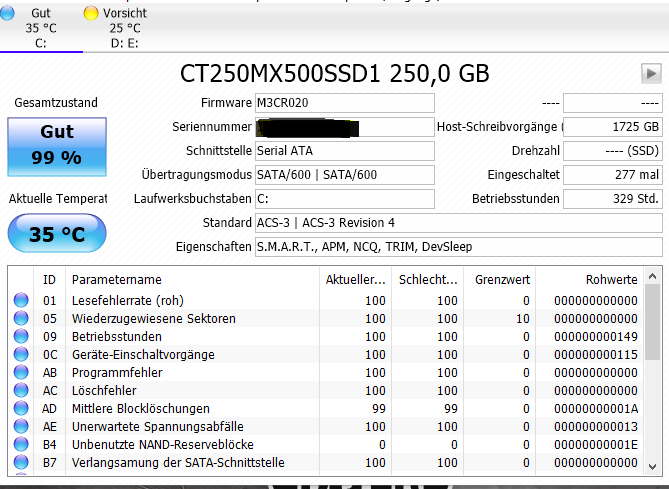Click status icon of attribute 09 Betriebsstunden
The height and width of the screenshot is (489, 669).
click(x=21, y=336)
